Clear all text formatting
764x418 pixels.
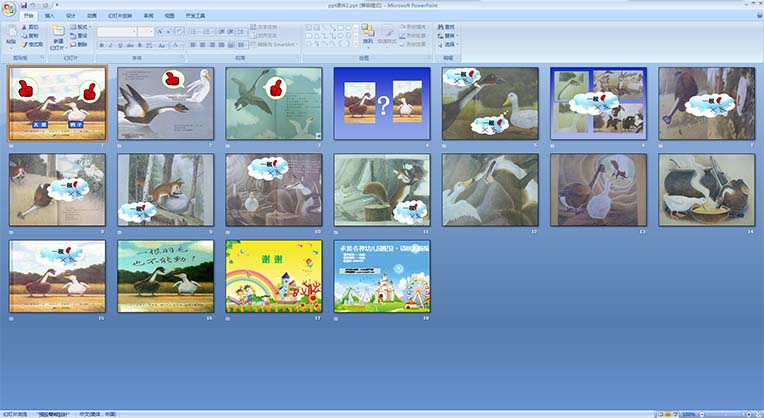pyautogui.click(x=179, y=32)
